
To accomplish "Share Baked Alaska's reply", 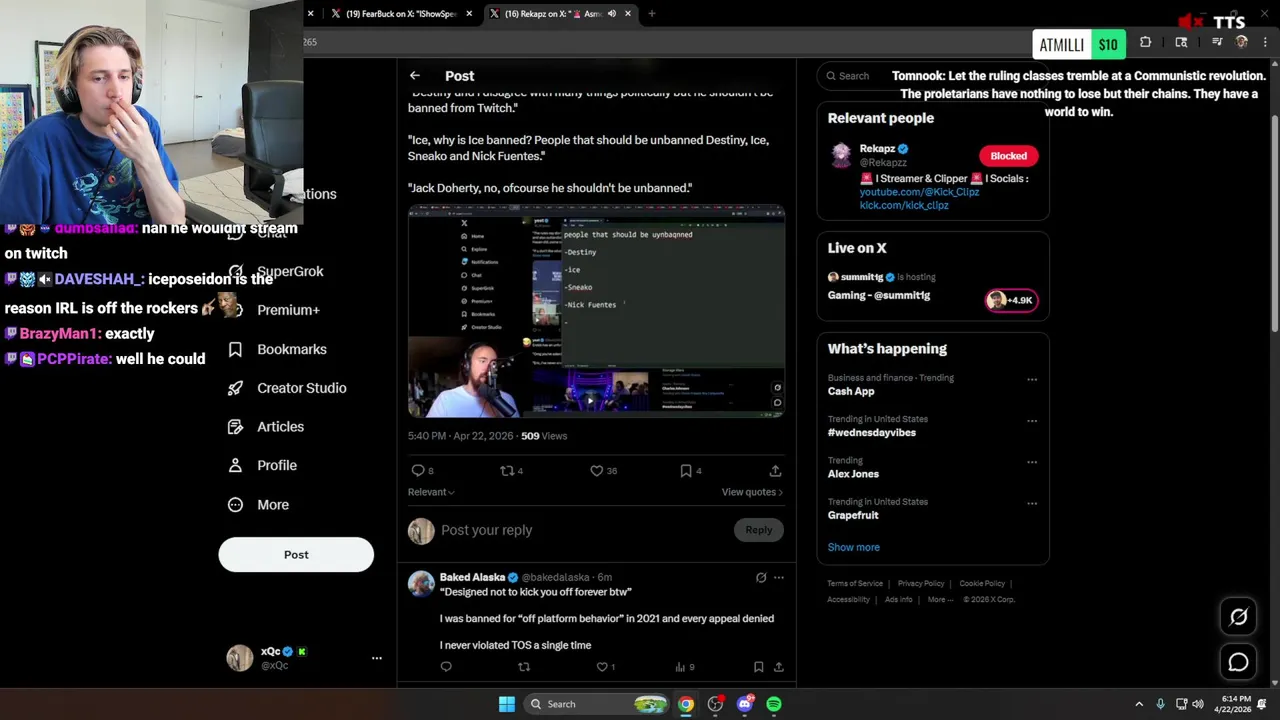I will [x=778, y=667].
